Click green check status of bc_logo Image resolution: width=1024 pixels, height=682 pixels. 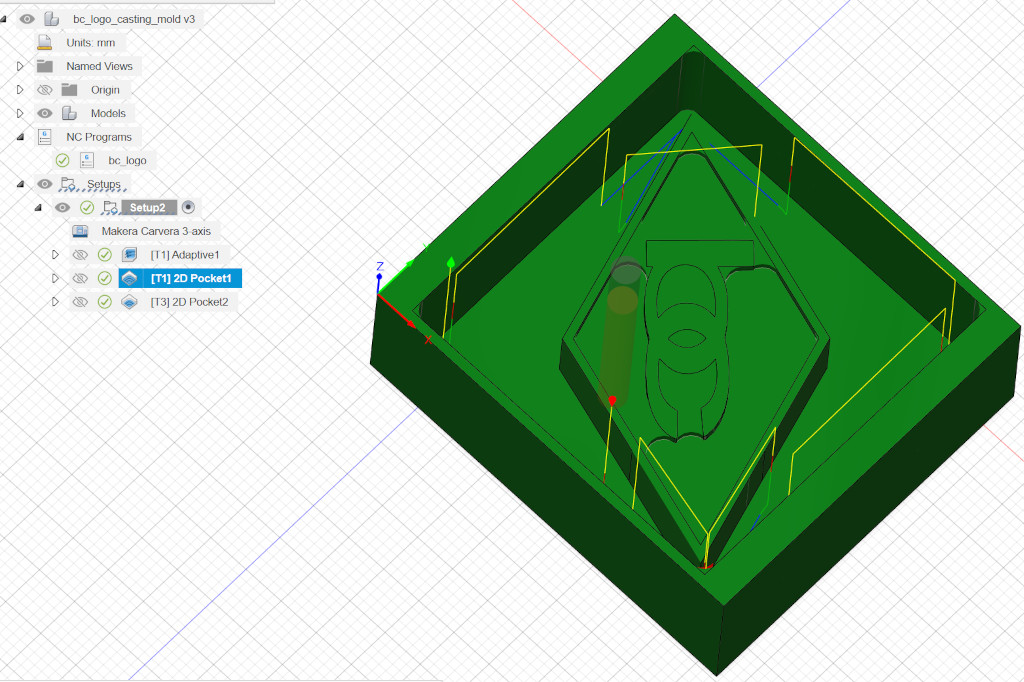[x=62, y=160]
